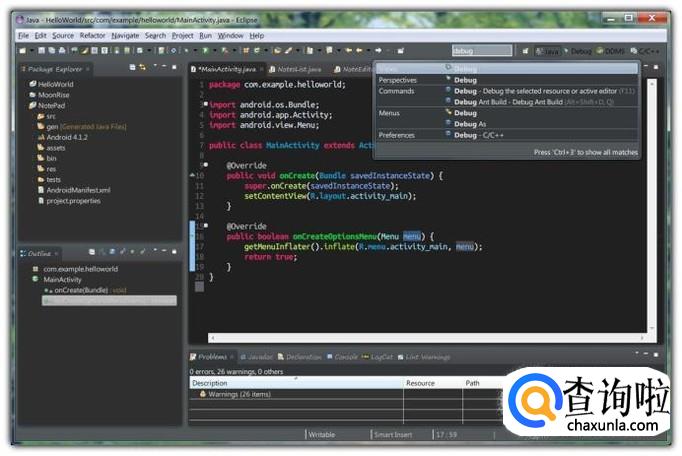Open the NotesList.java editor tab
682x456 pixels.
pyautogui.click(x=299, y=69)
